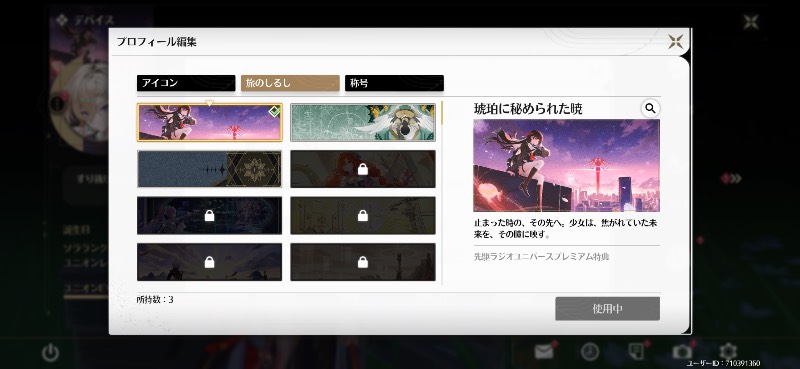800x369 pixels.
Task: Click the locked dark brown bottom banner
Action: (x=363, y=262)
